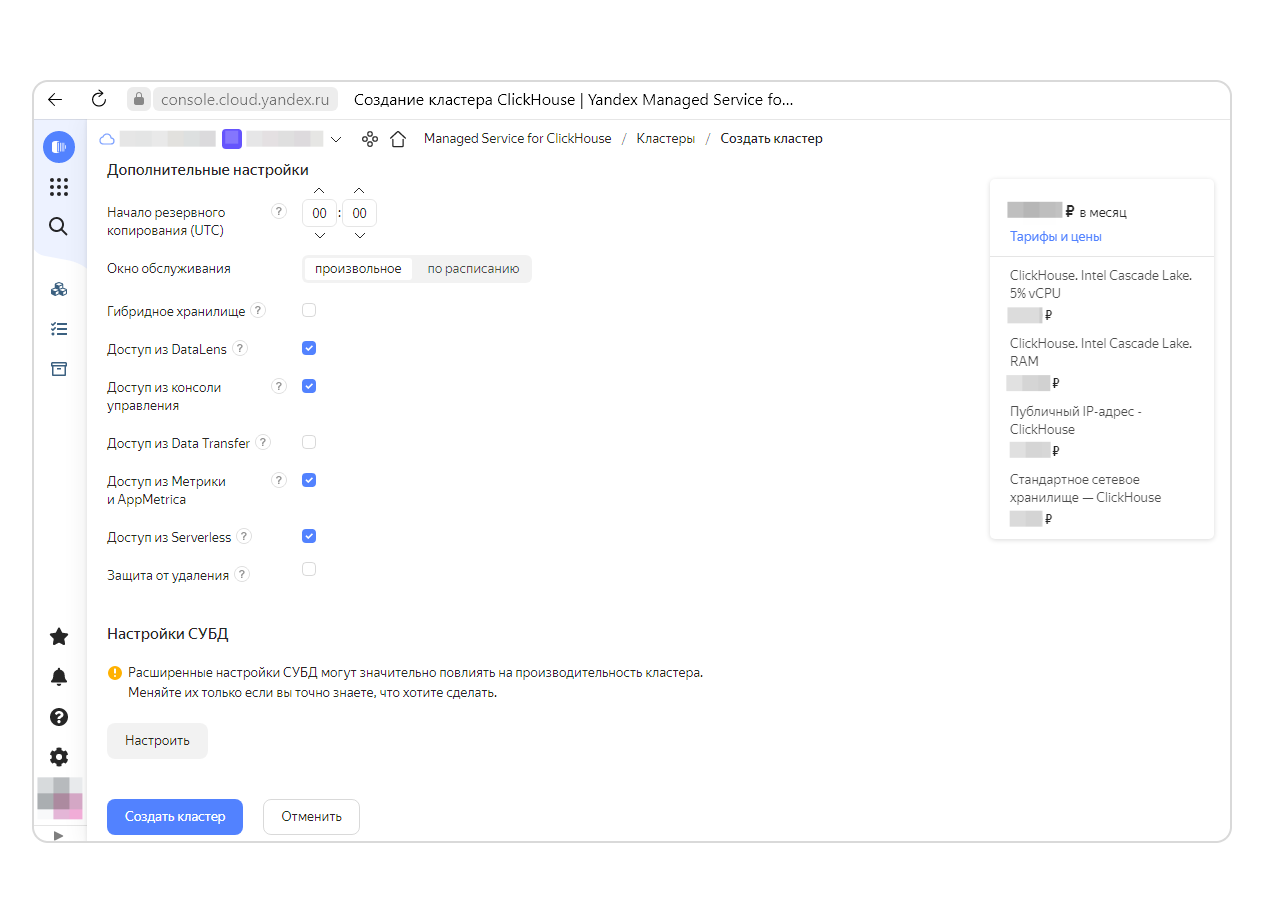Click the cloud icon in breadcrumb
The width and height of the screenshot is (1264, 923).
(x=107, y=139)
